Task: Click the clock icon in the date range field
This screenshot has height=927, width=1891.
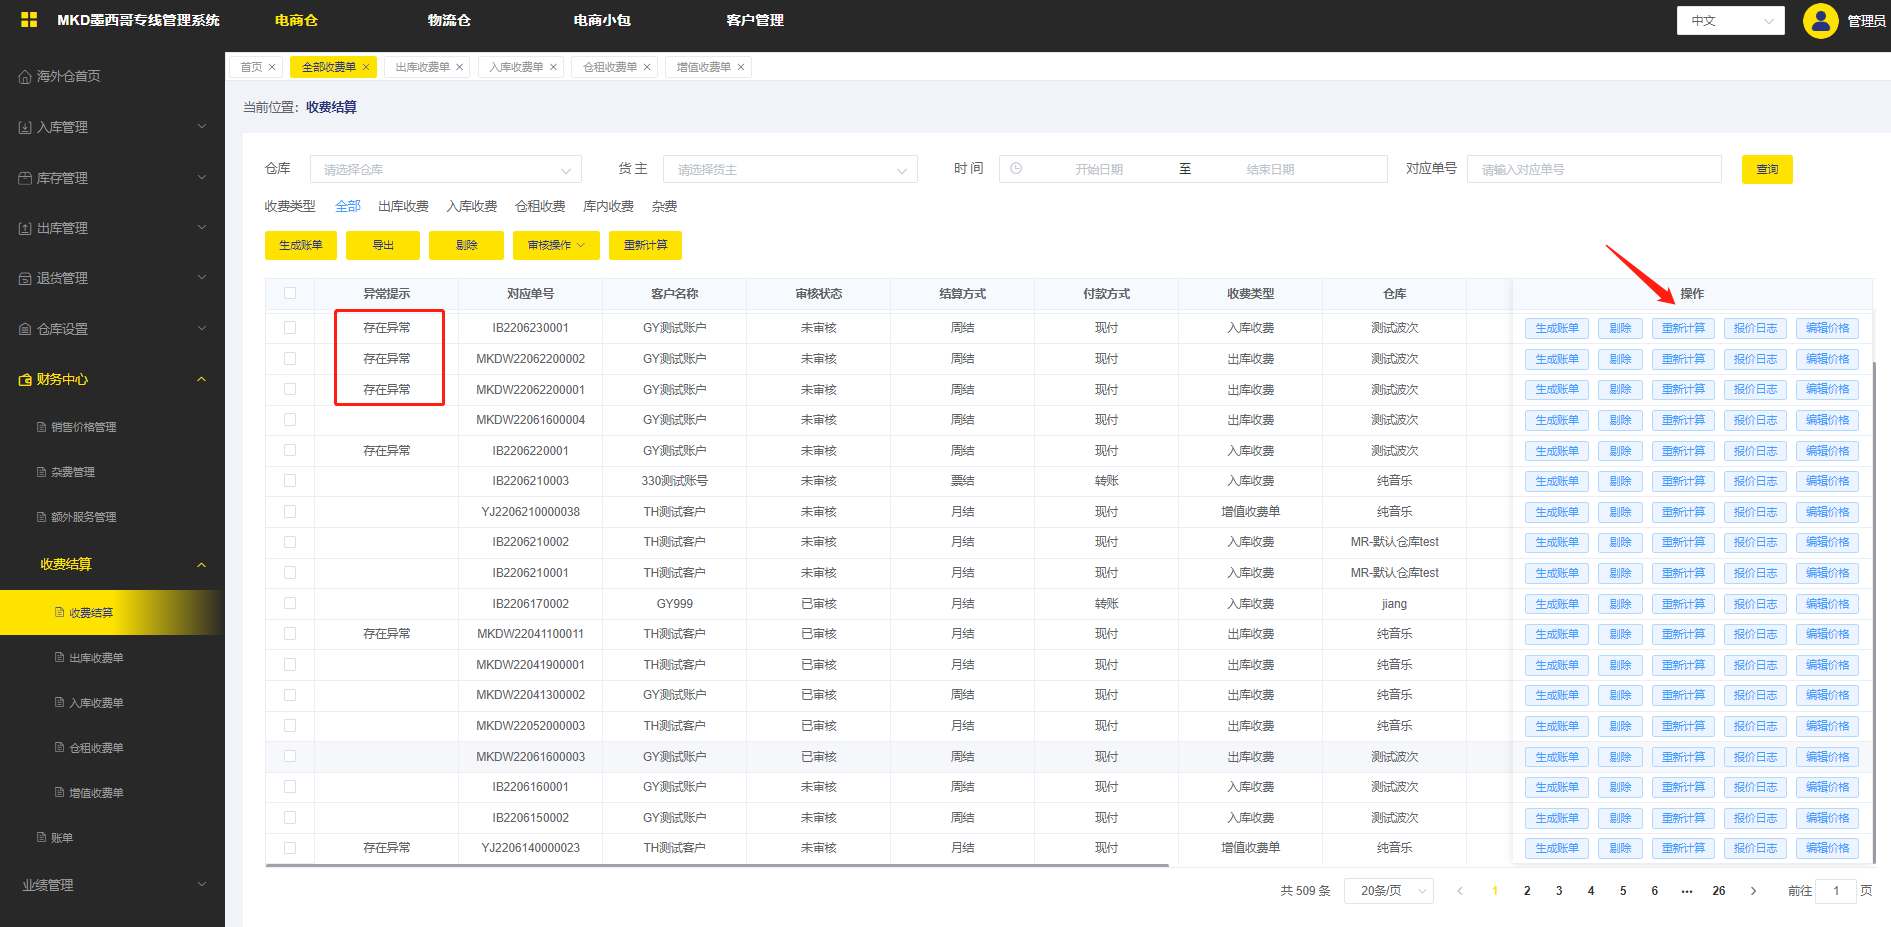Action: [1016, 169]
